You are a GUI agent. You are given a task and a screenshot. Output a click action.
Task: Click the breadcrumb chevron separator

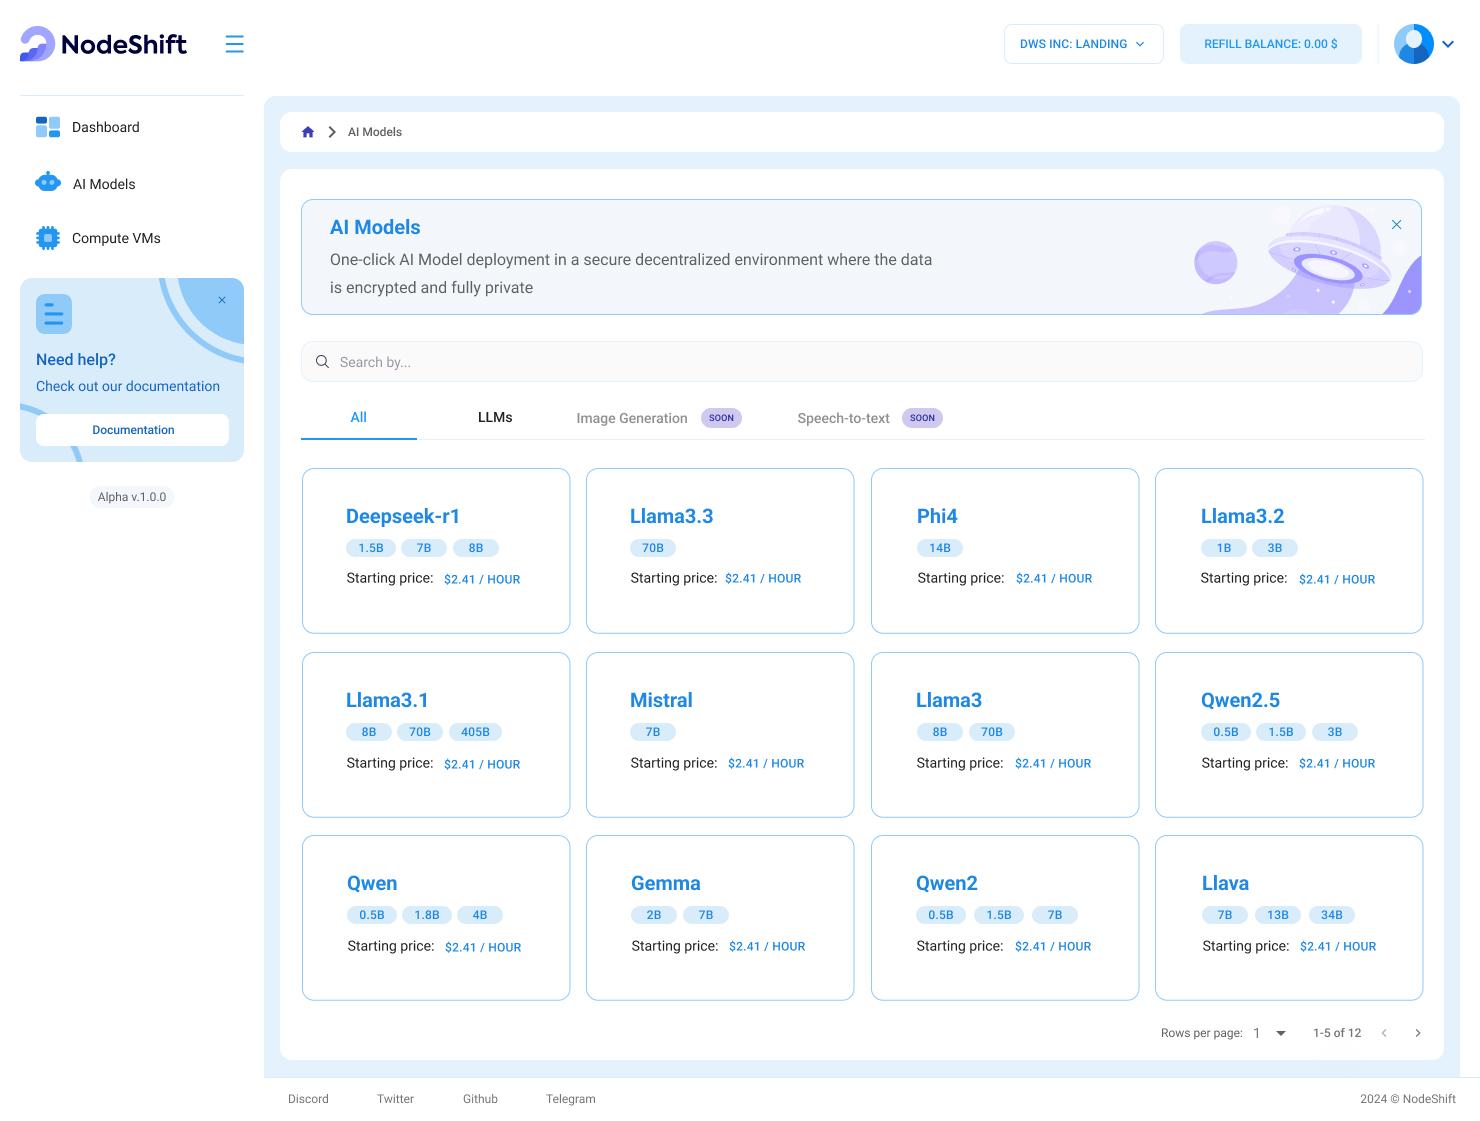pyautogui.click(x=332, y=132)
